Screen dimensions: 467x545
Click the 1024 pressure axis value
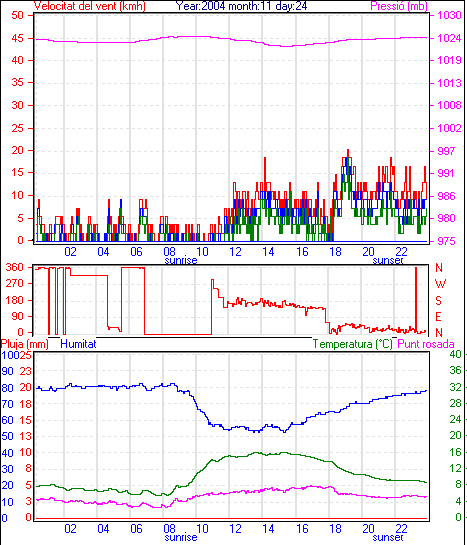pyautogui.click(x=449, y=38)
